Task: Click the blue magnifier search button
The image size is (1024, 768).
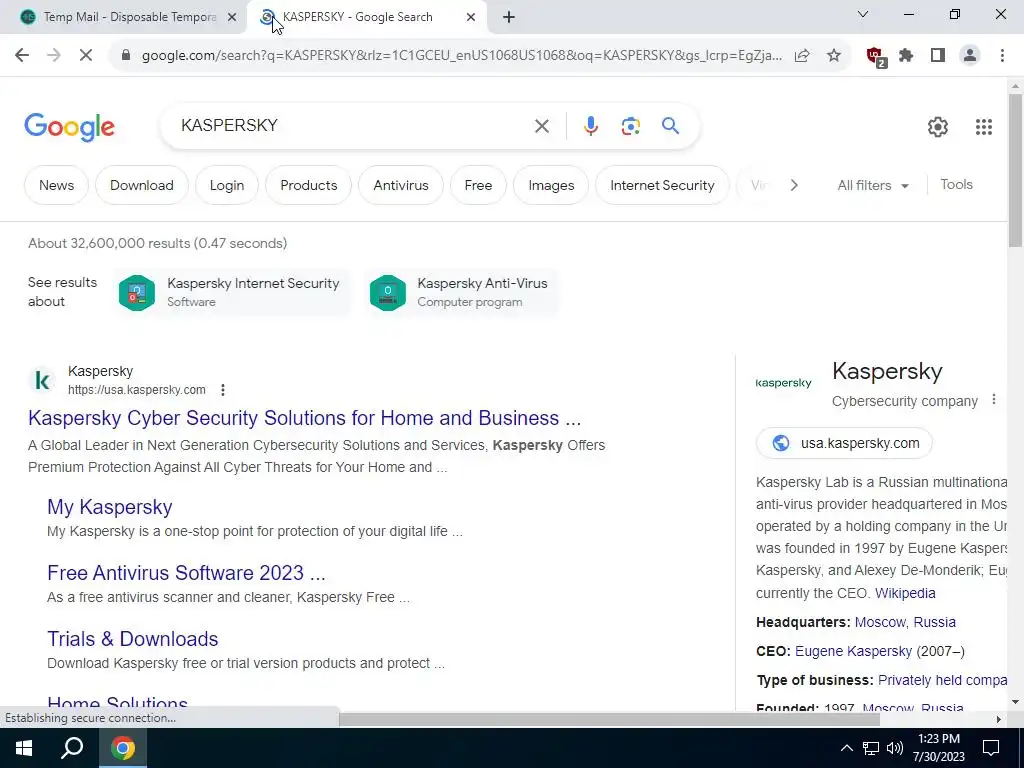Action: coord(670,125)
